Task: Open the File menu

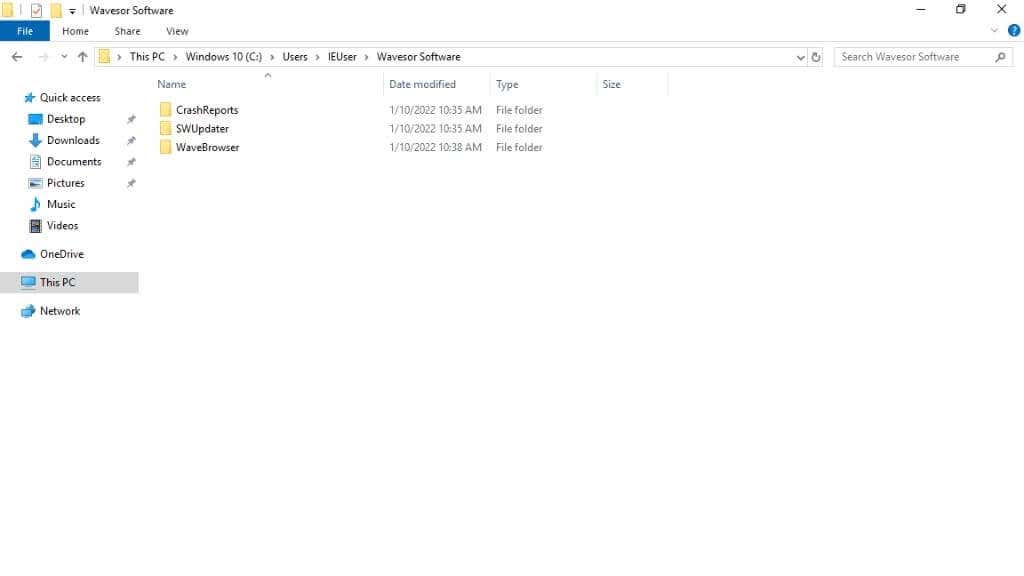Action: pyautogui.click(x=25, y=31)
